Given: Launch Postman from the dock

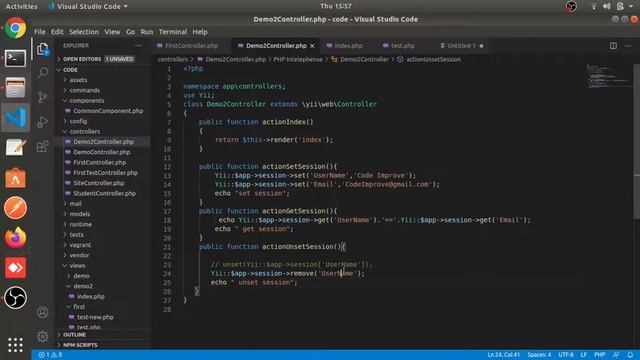Looking at the screenshot, I should point(16,207).
